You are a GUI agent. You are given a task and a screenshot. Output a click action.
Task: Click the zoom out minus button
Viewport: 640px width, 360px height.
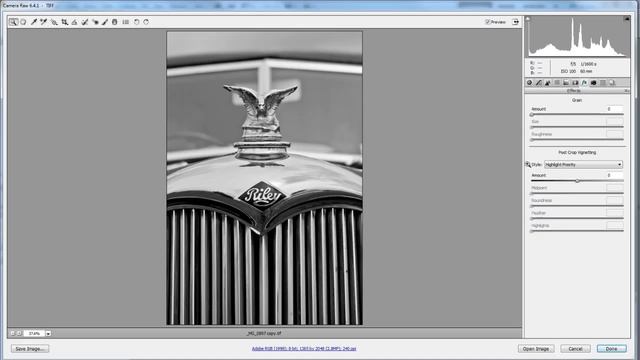point(12,333)
